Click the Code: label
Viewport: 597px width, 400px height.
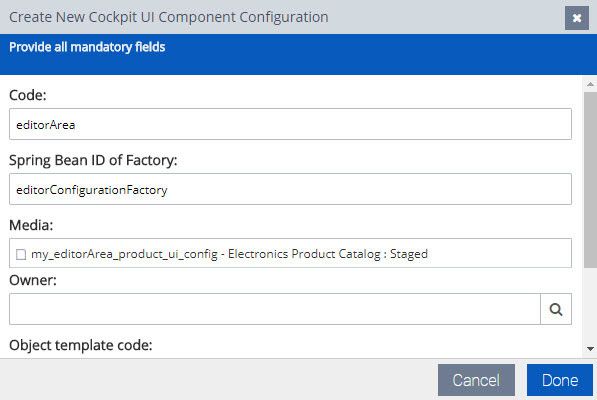click(x=28, y=95)
